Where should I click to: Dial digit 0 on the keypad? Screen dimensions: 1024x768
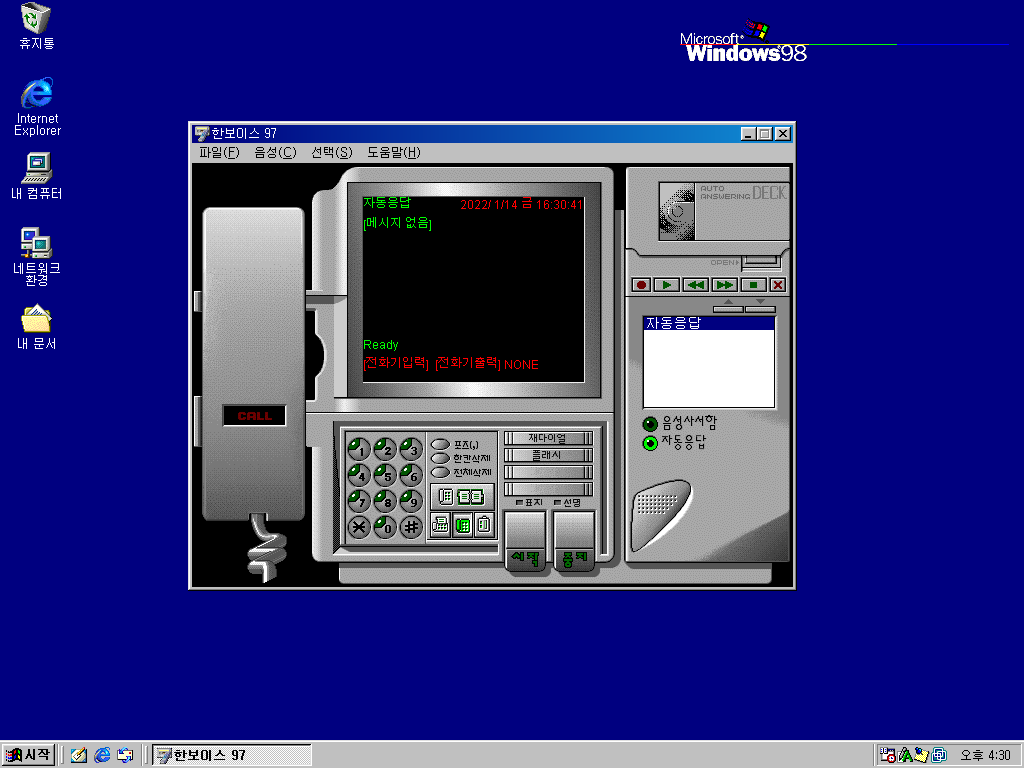point(385,526)
